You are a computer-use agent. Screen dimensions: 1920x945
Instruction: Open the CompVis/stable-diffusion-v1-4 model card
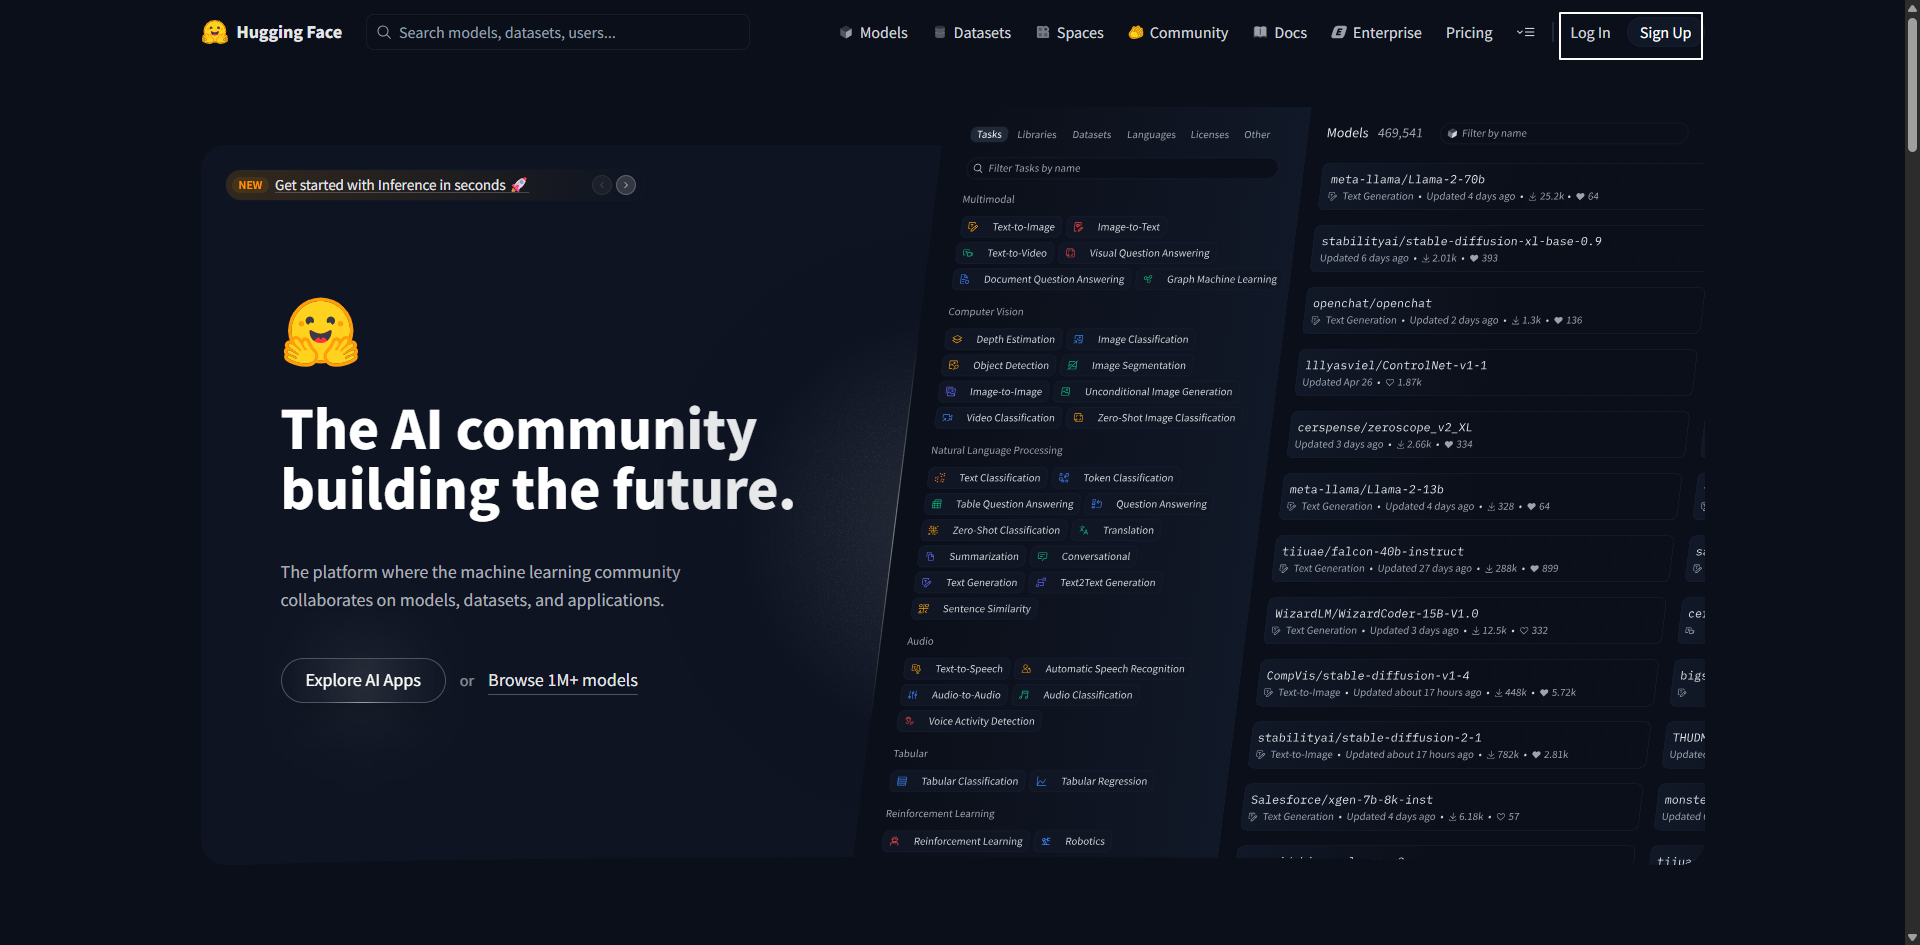(1458, 683)
